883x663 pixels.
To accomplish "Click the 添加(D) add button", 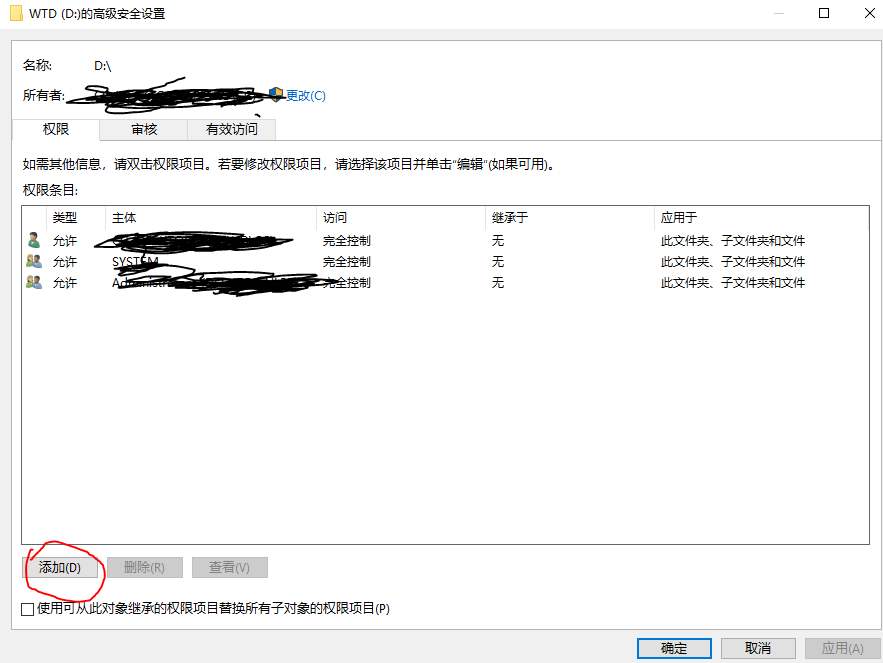I will click(x=60, y=567).
